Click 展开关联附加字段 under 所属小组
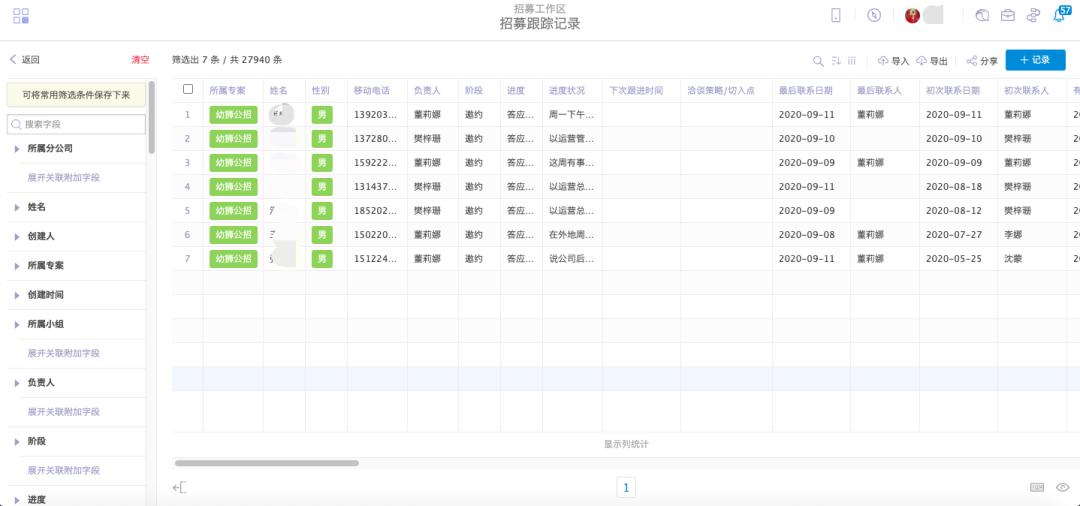1080x506 pixels. (63, 353)
